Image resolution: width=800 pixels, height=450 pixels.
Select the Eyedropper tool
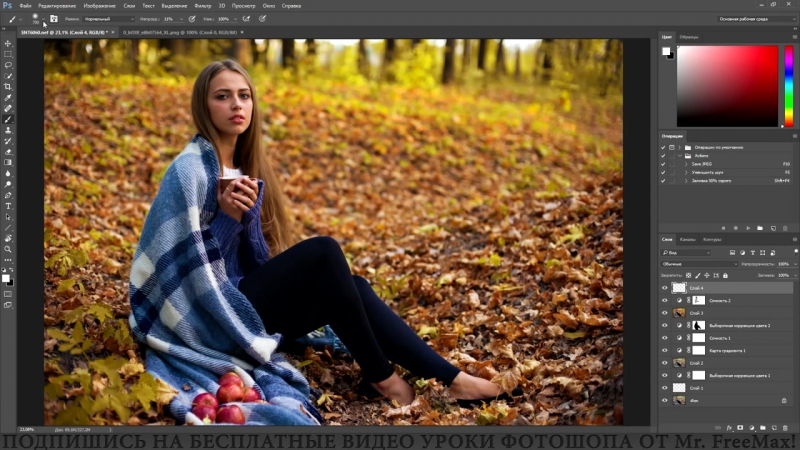click(8, 97)
